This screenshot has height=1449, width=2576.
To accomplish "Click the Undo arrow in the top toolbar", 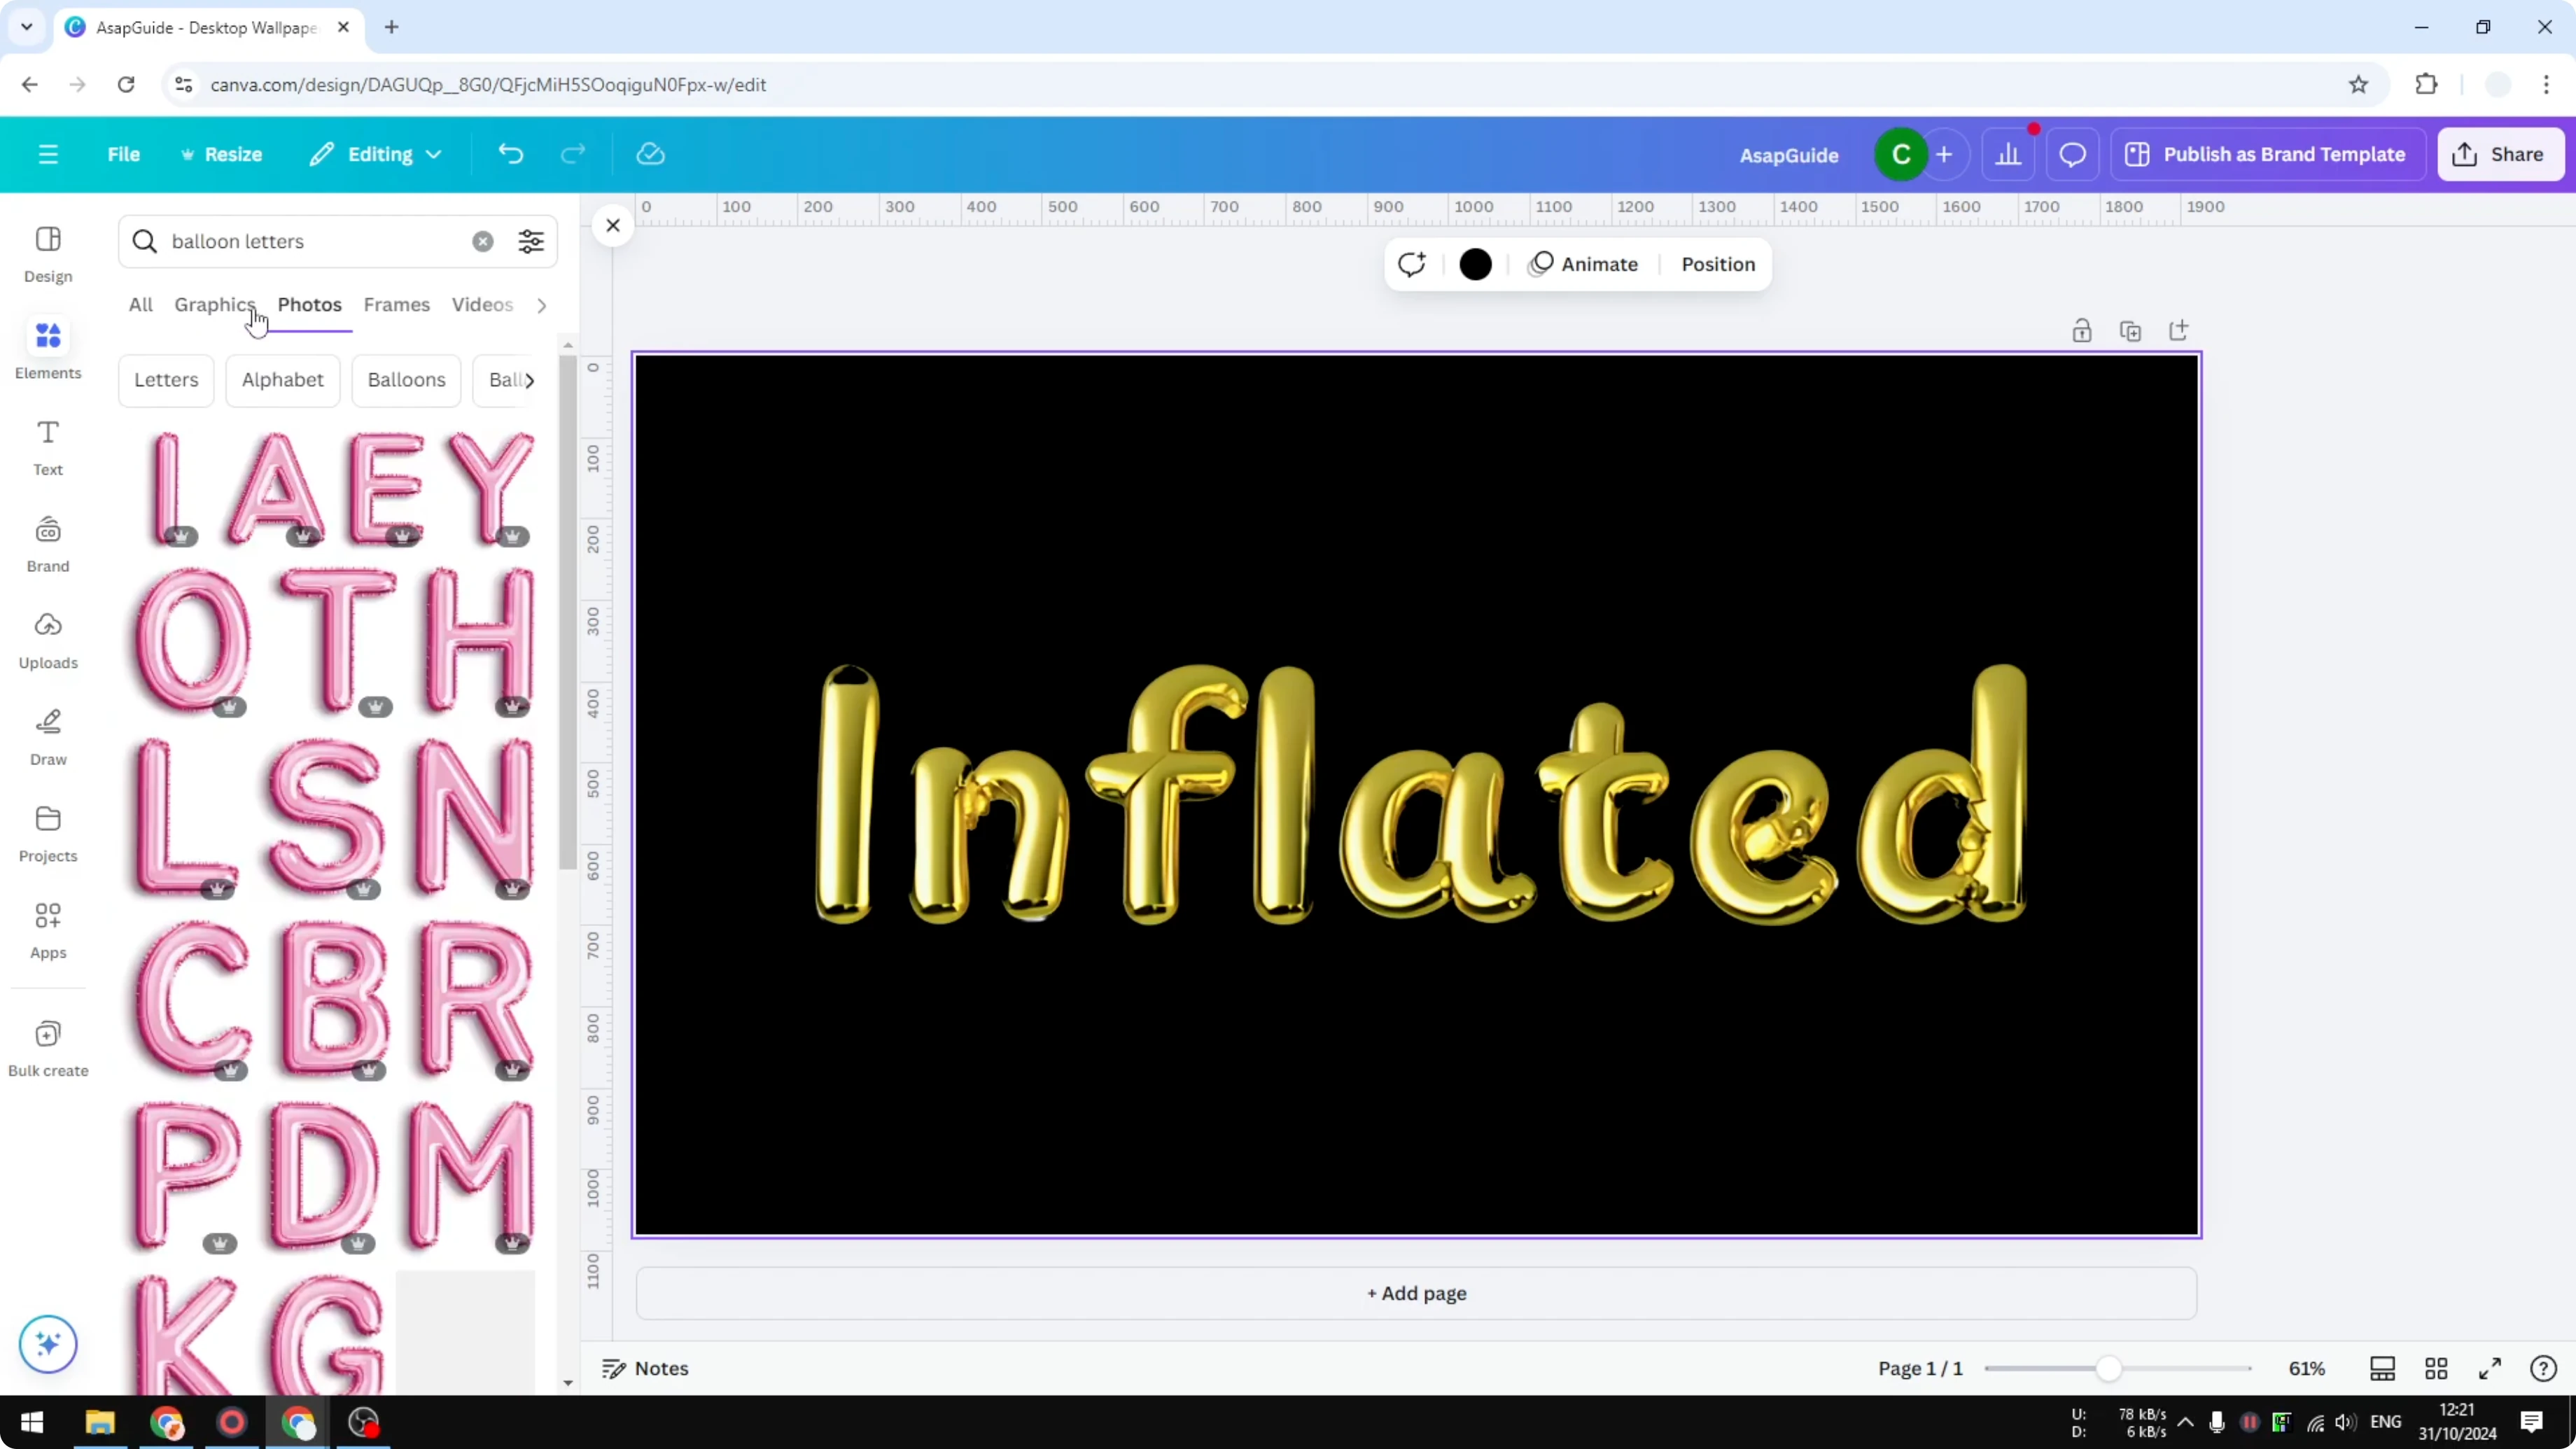I will pyautogui.click(x=510, y=153).
